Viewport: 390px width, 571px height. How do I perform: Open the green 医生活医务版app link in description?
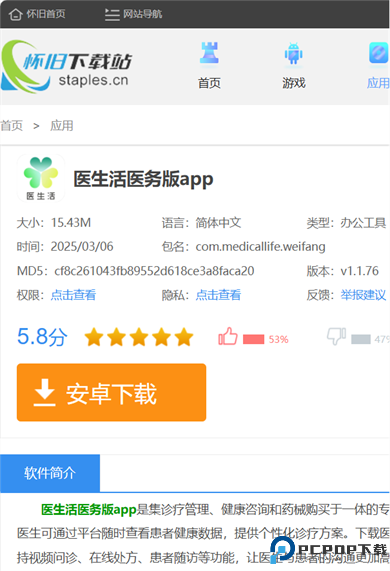(x=88, y=509)
